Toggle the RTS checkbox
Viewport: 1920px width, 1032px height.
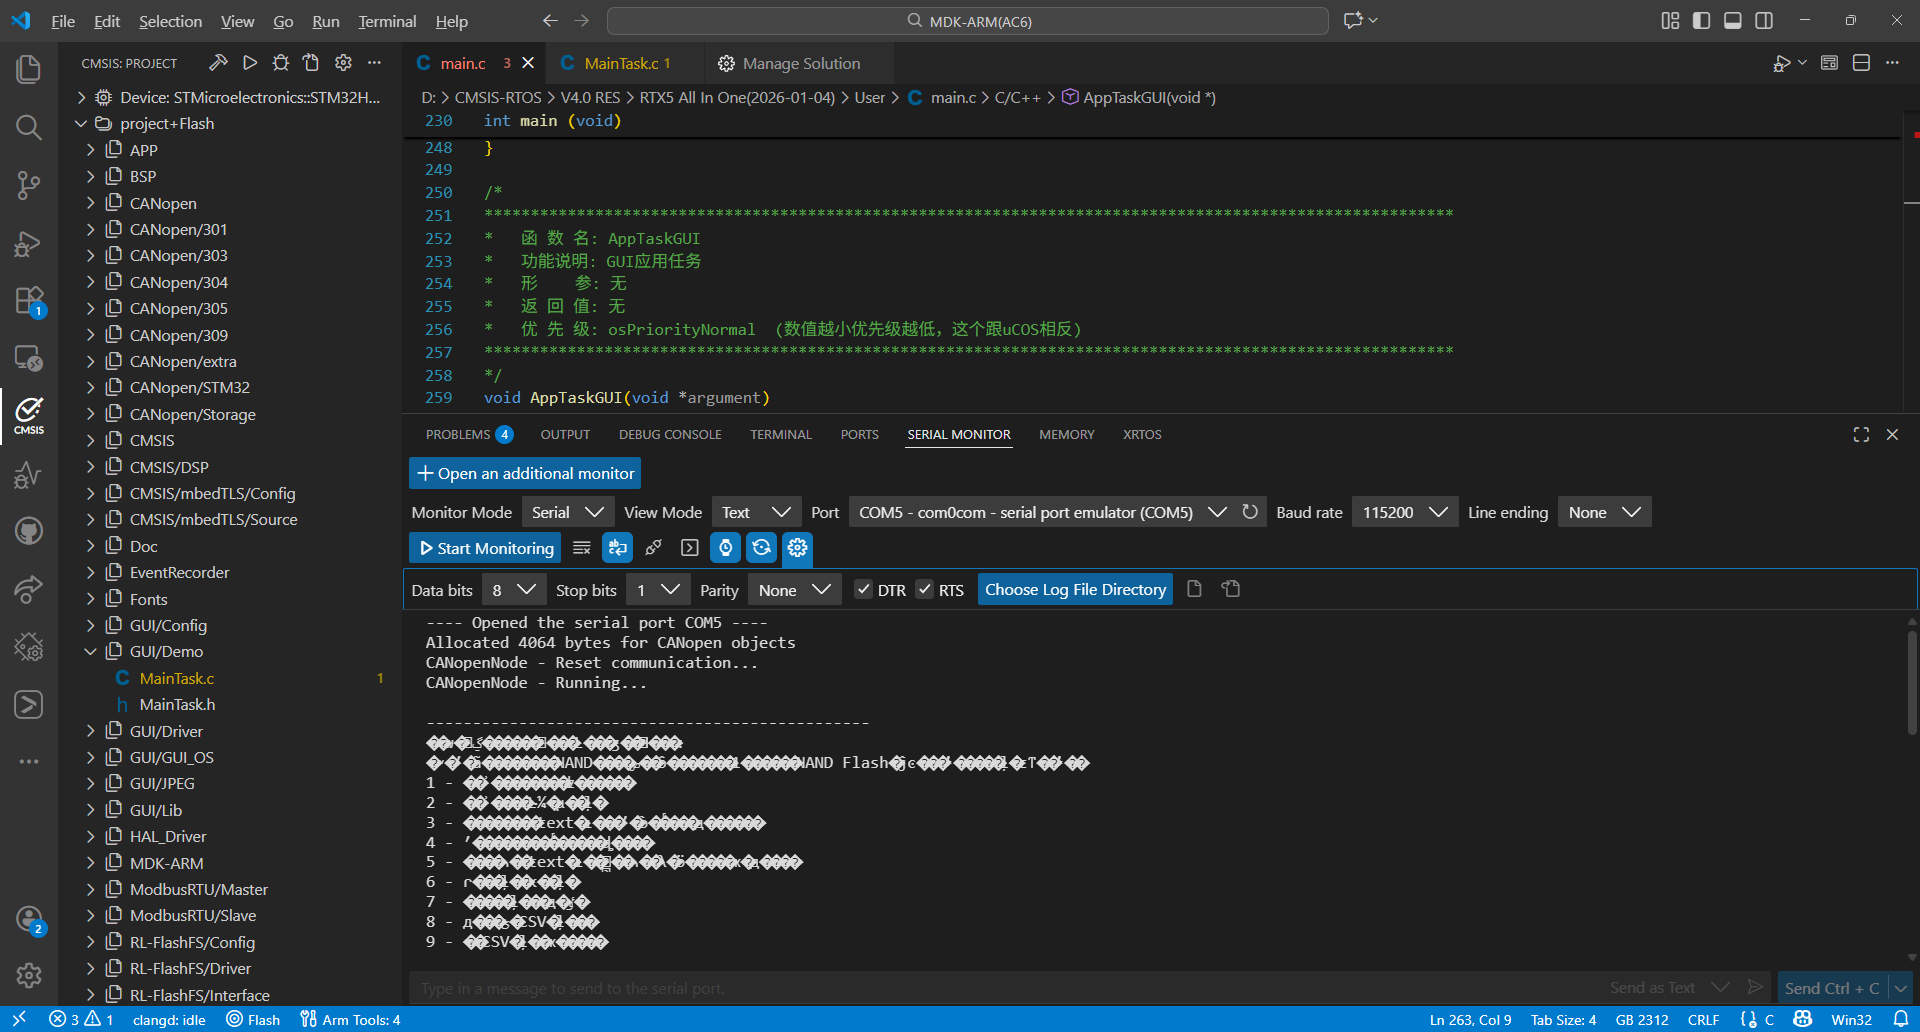point(925,590)
